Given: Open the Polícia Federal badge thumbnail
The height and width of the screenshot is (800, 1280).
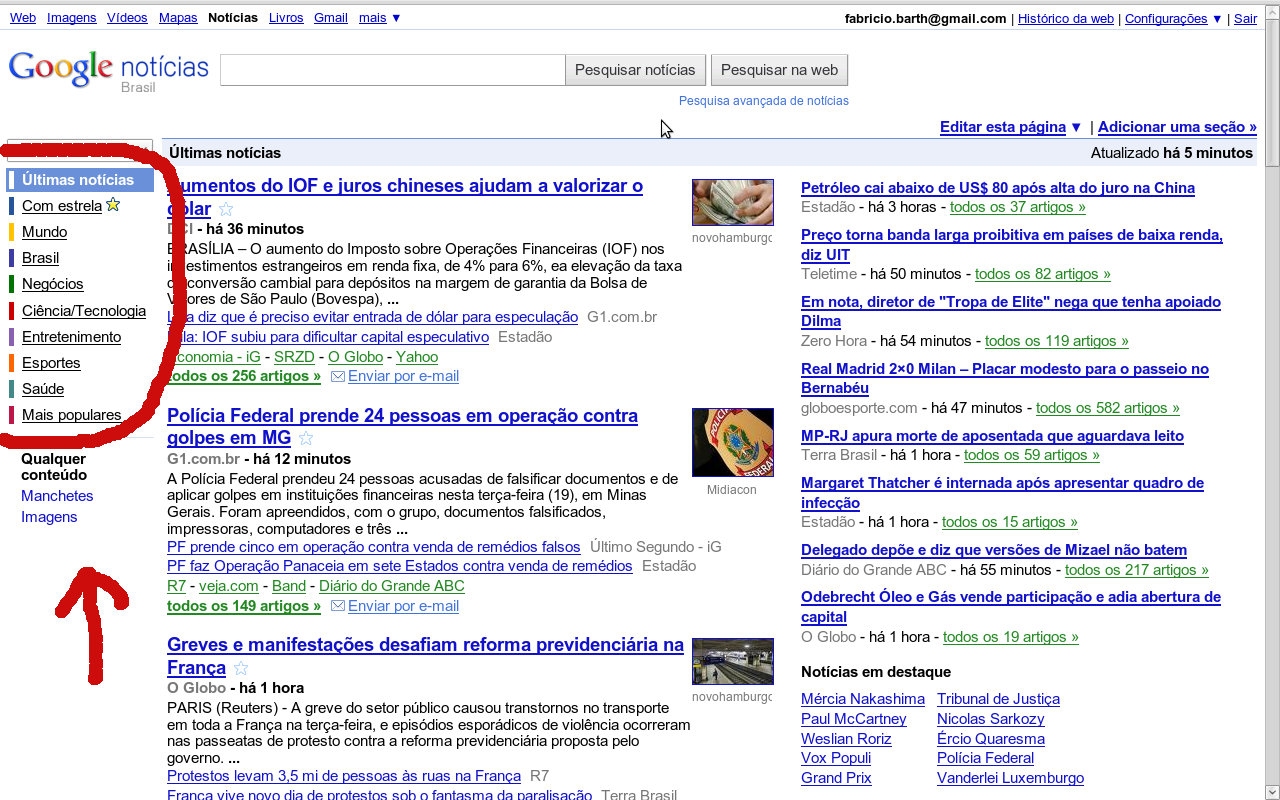Looking at the screenshot, I should pos(733,443).
